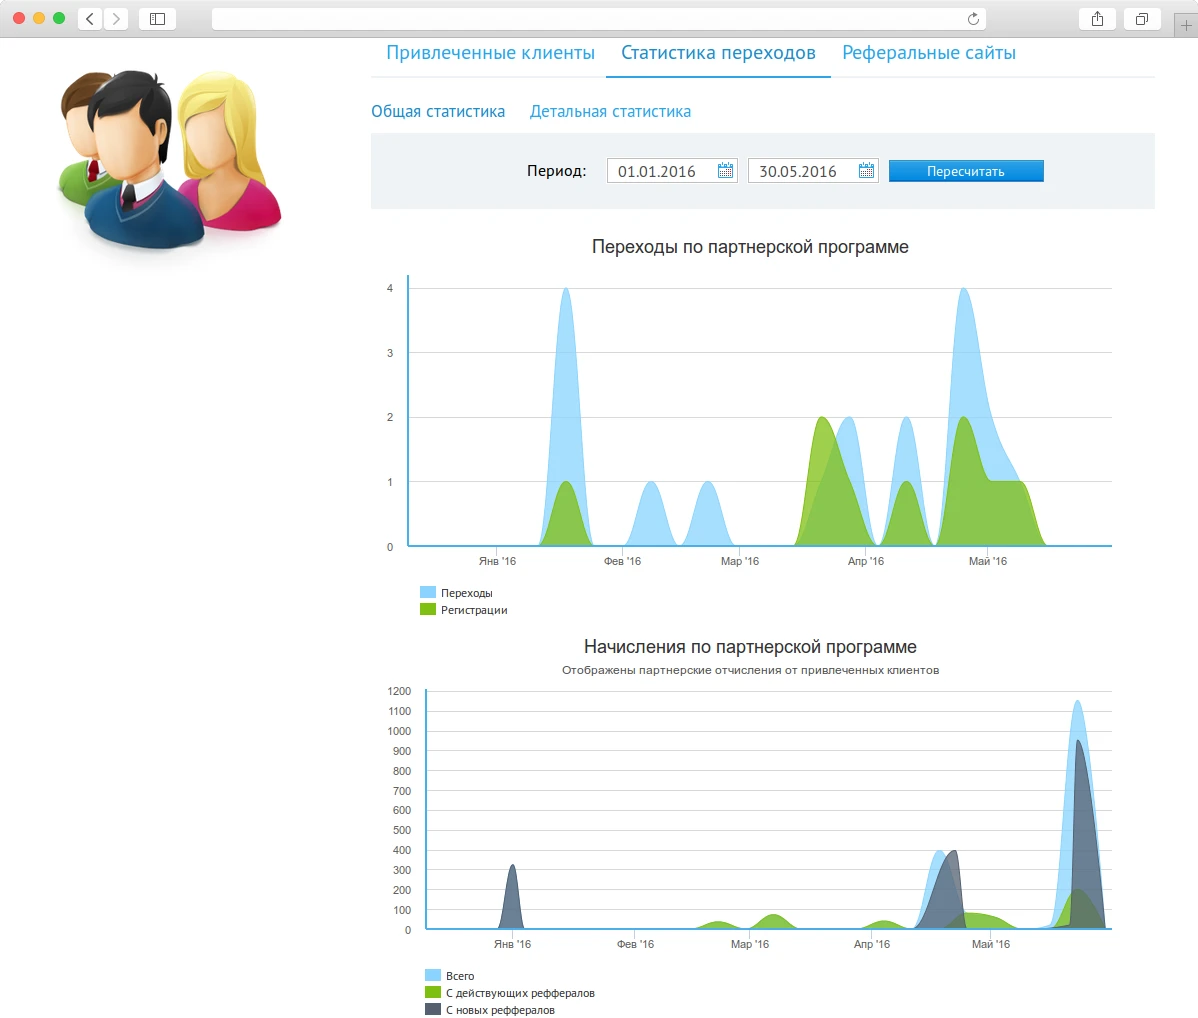Screen dimensions: 1198x1018
Task: Open a new tab with plus button
Action: click(x=1186, y=25)
